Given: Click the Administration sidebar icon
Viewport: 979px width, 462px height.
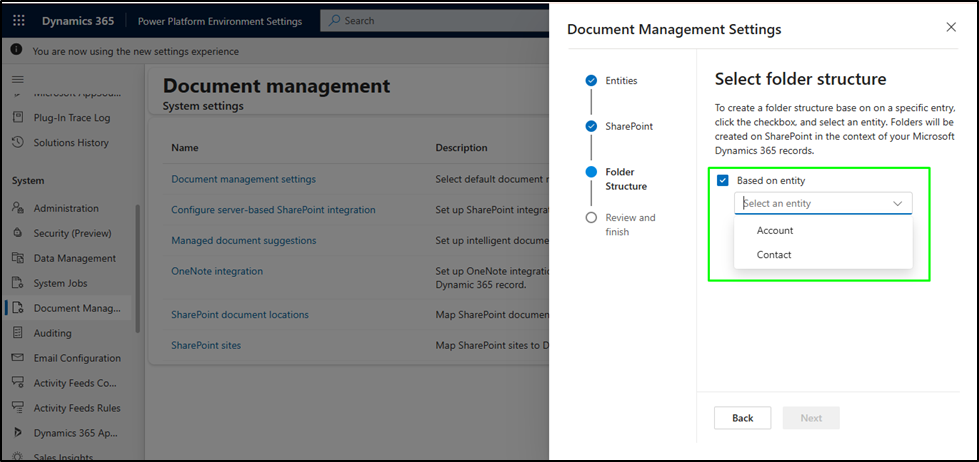Looking at the screenshot, I should tap(18, 209).
